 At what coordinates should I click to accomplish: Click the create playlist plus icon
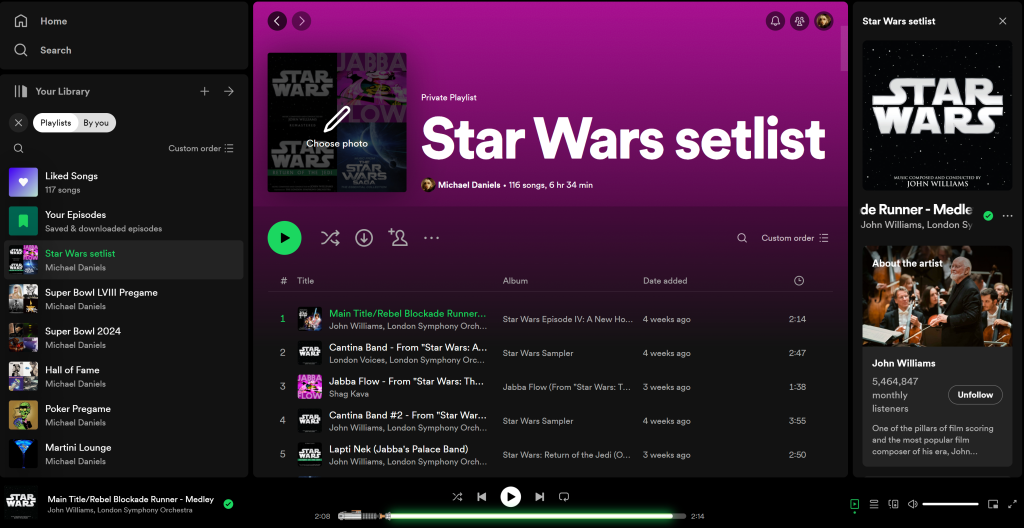205,91
